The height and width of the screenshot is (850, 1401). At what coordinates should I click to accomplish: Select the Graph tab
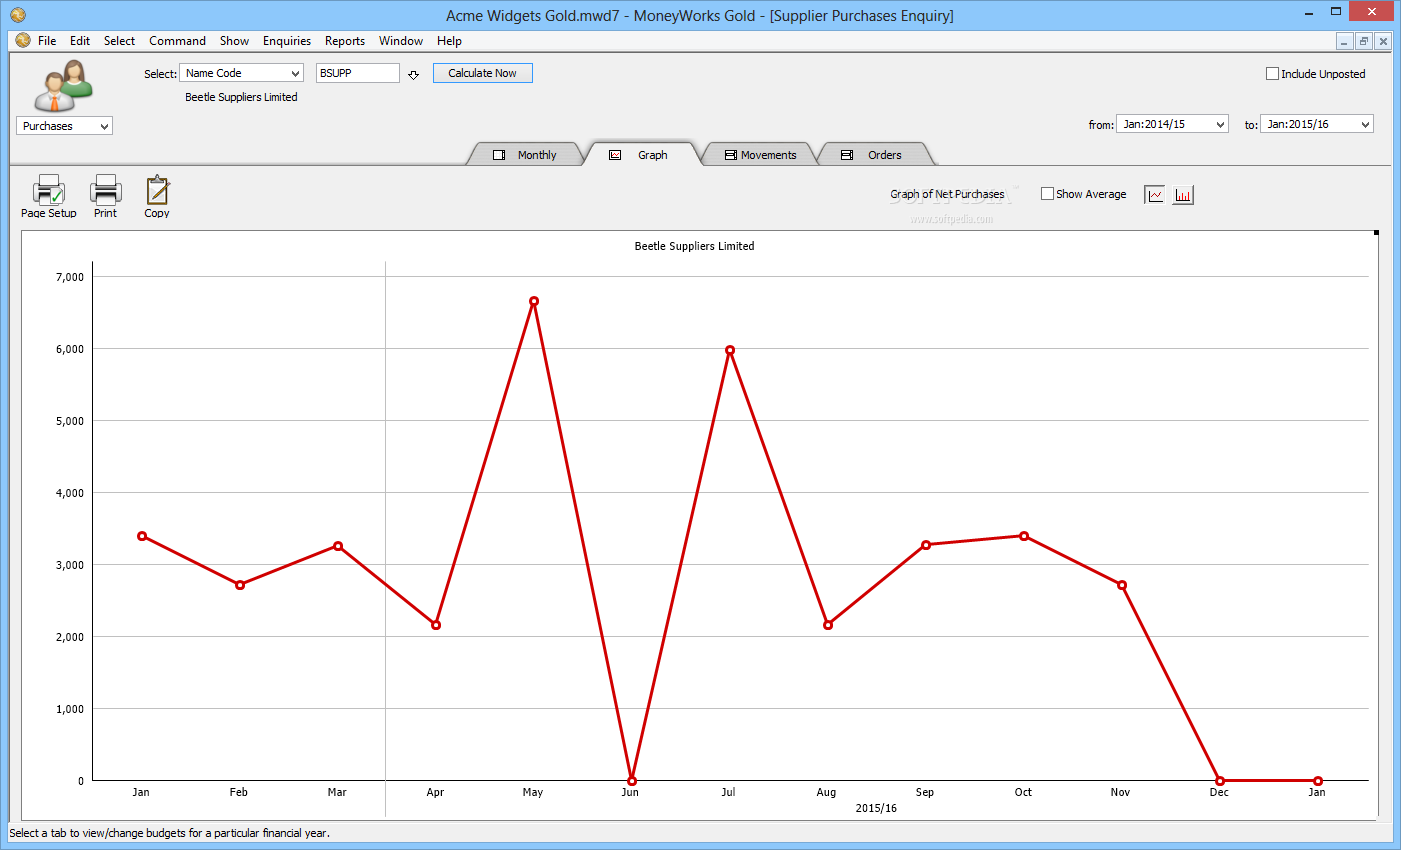[x=641, y=155]
